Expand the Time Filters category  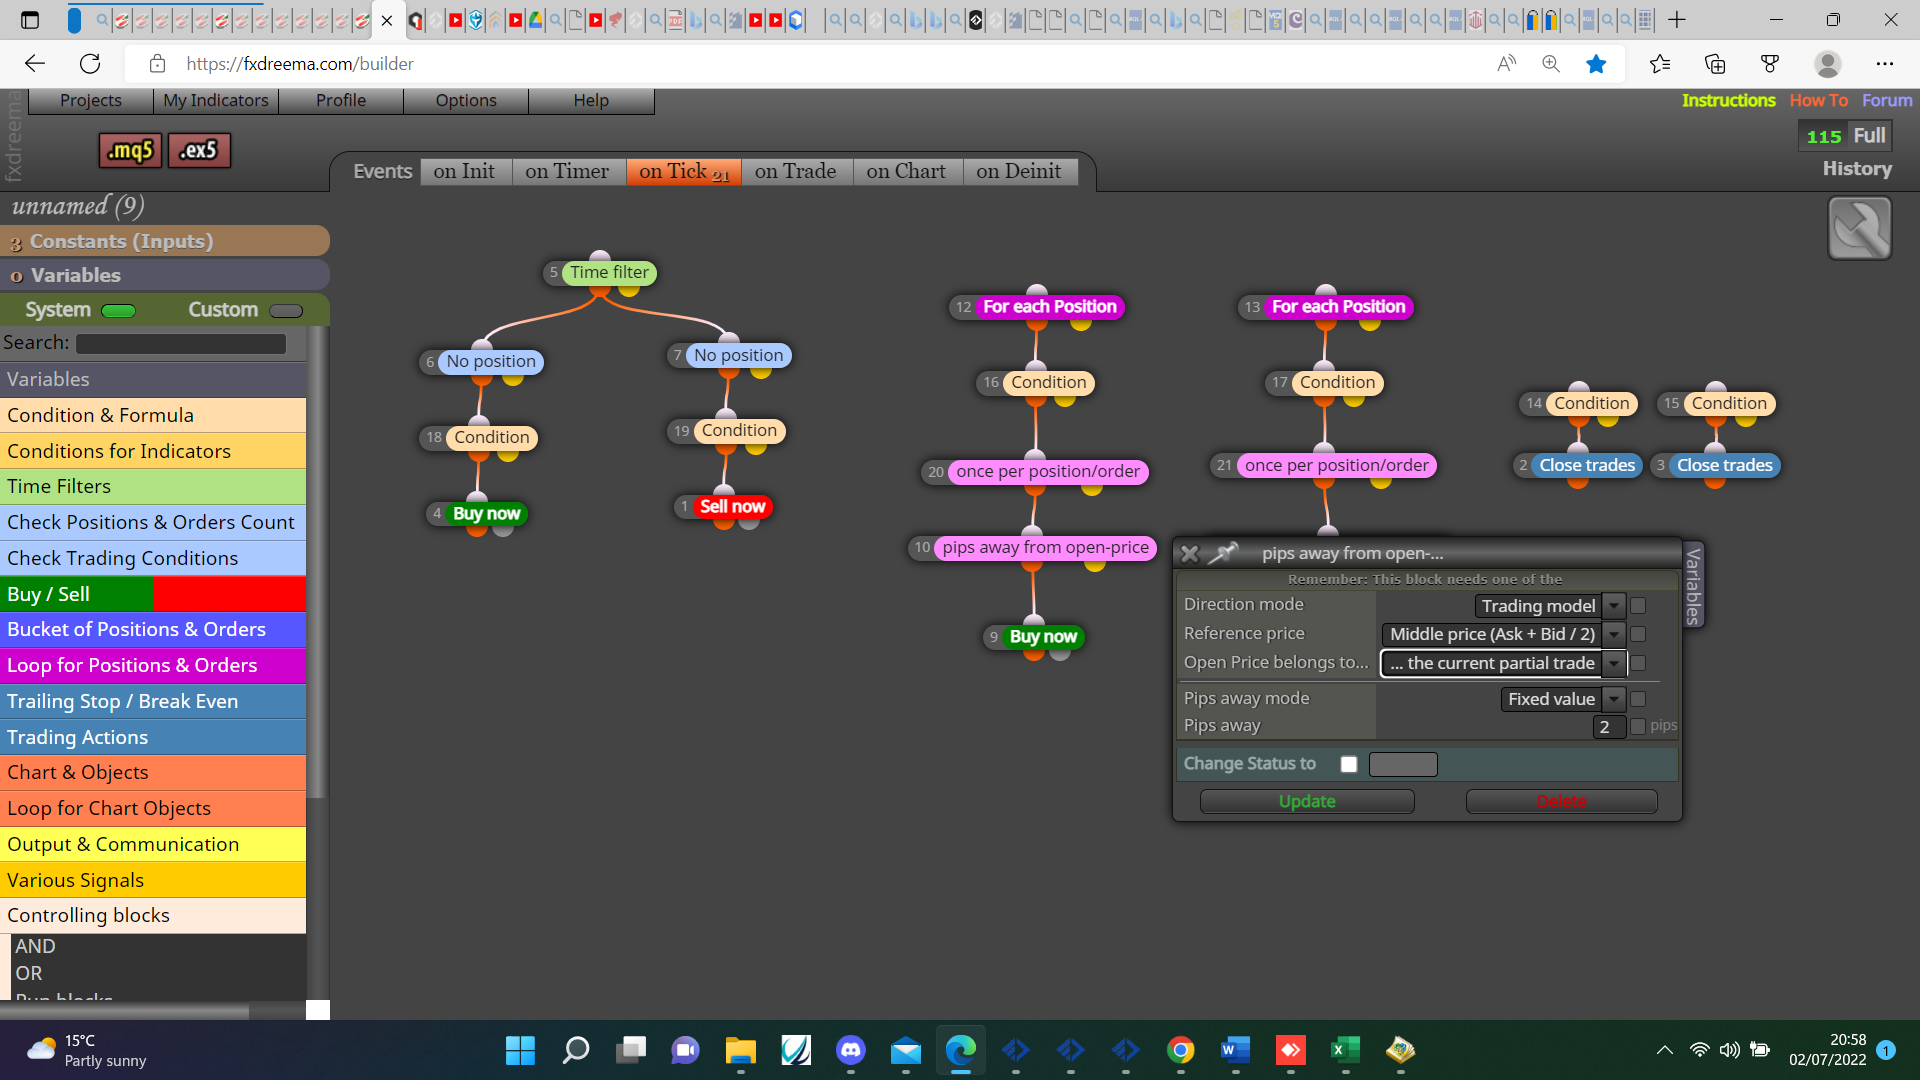[x=153, y=487]
